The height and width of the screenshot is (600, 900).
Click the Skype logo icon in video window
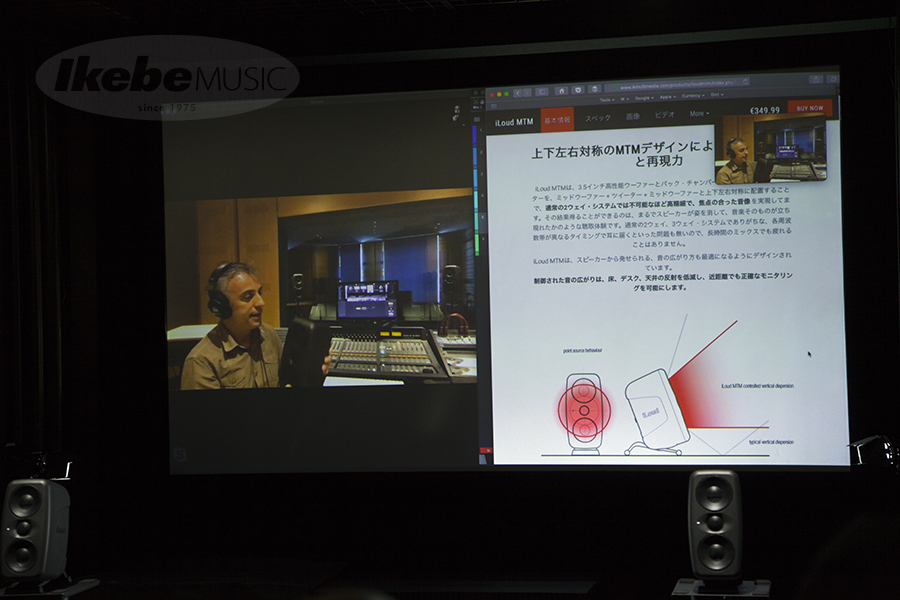click(x=178, y=453)
